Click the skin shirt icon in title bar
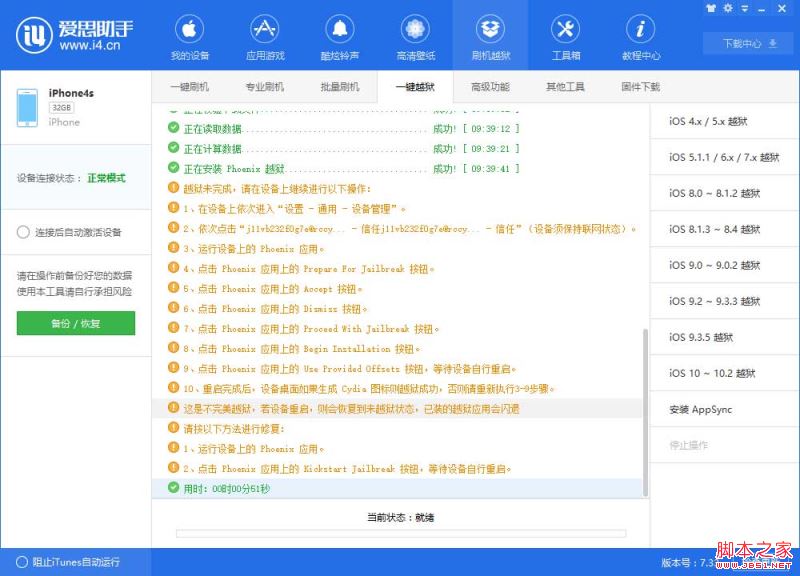800x576 pixels. (x=711, y=8)
